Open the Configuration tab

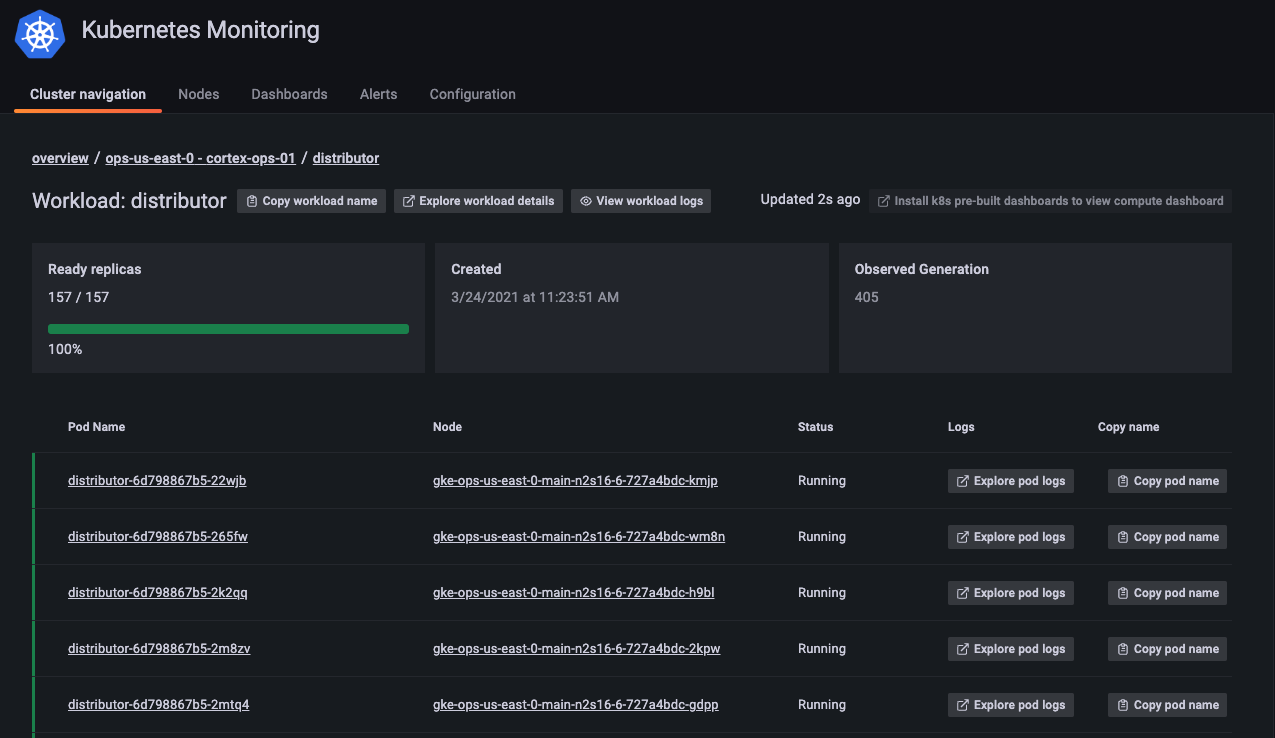472,94
